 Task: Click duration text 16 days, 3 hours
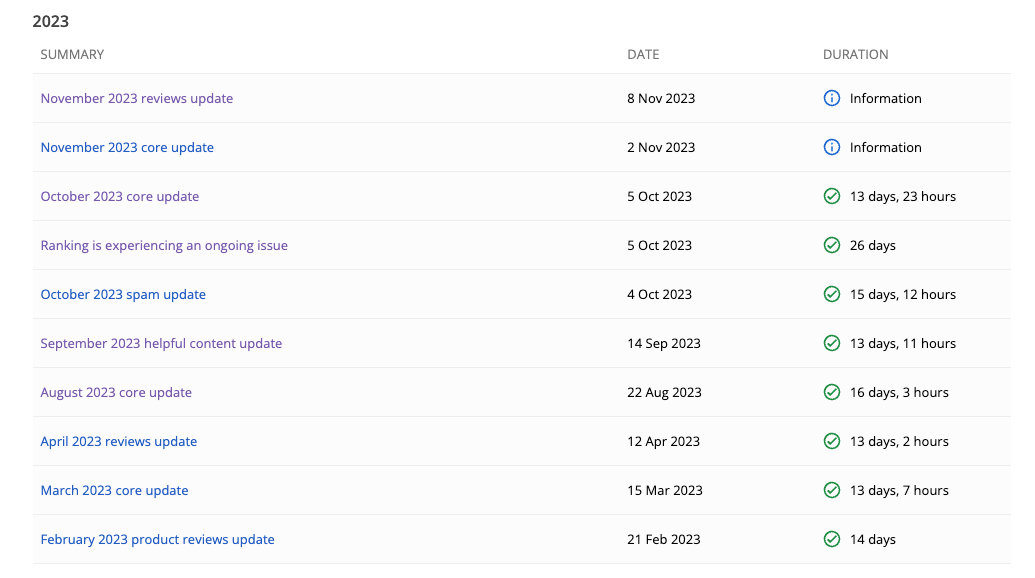tap(899, 392)
